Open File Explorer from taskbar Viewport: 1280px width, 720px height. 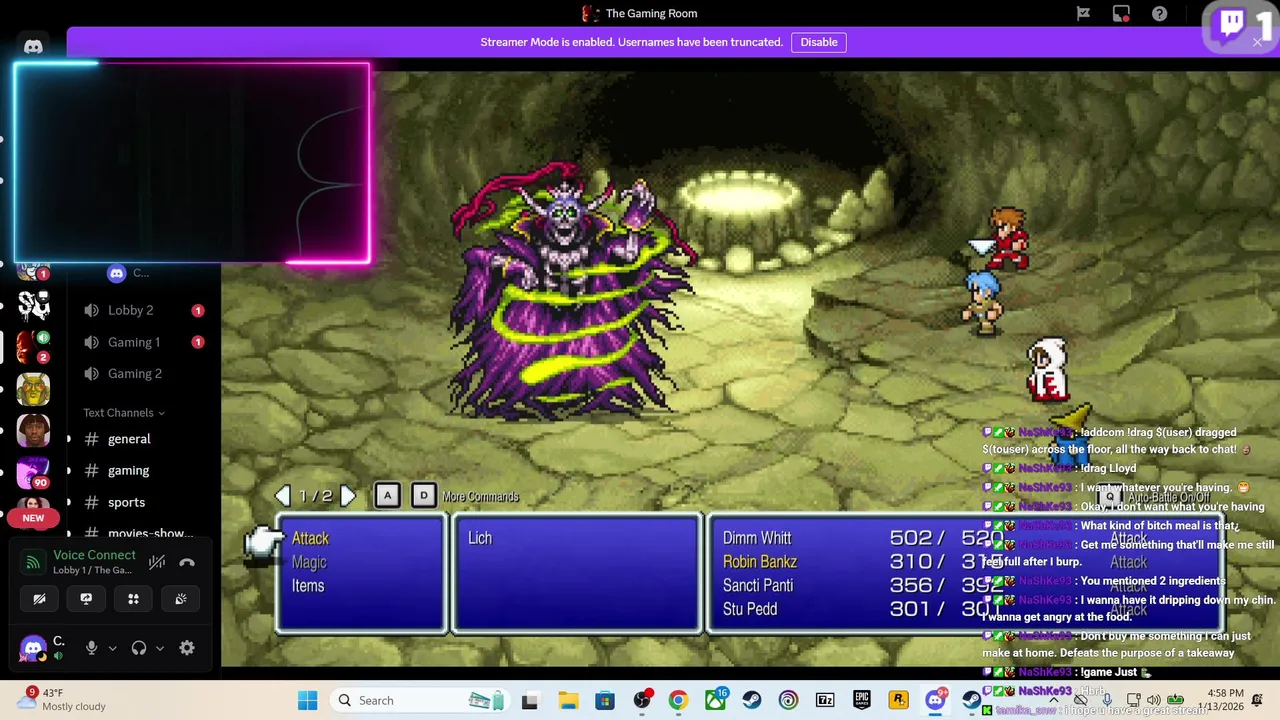click(x=568, y=700)
